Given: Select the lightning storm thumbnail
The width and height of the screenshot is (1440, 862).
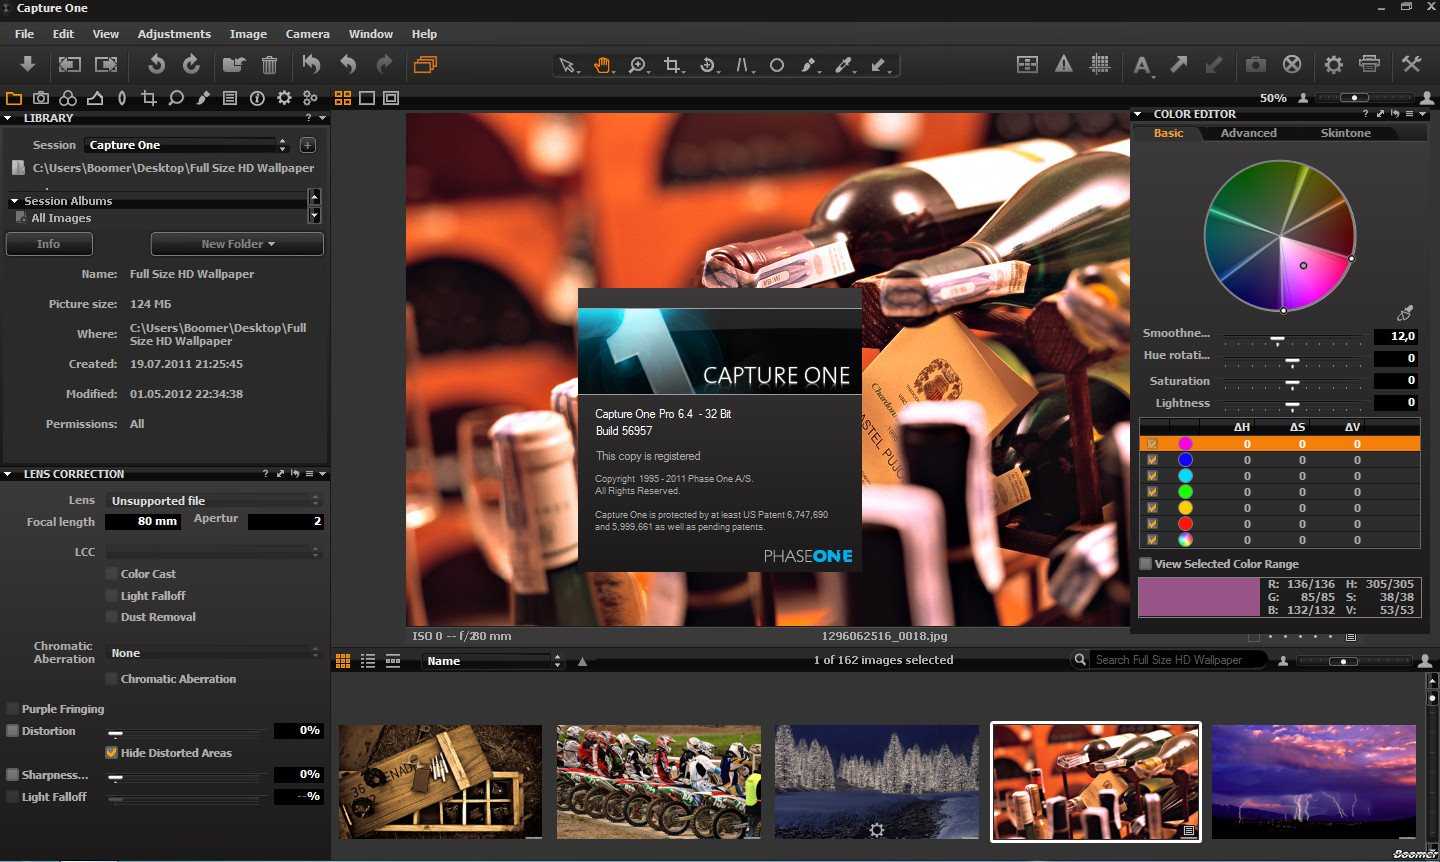Looking at the screenshot, I should (x=1313, y=782).
